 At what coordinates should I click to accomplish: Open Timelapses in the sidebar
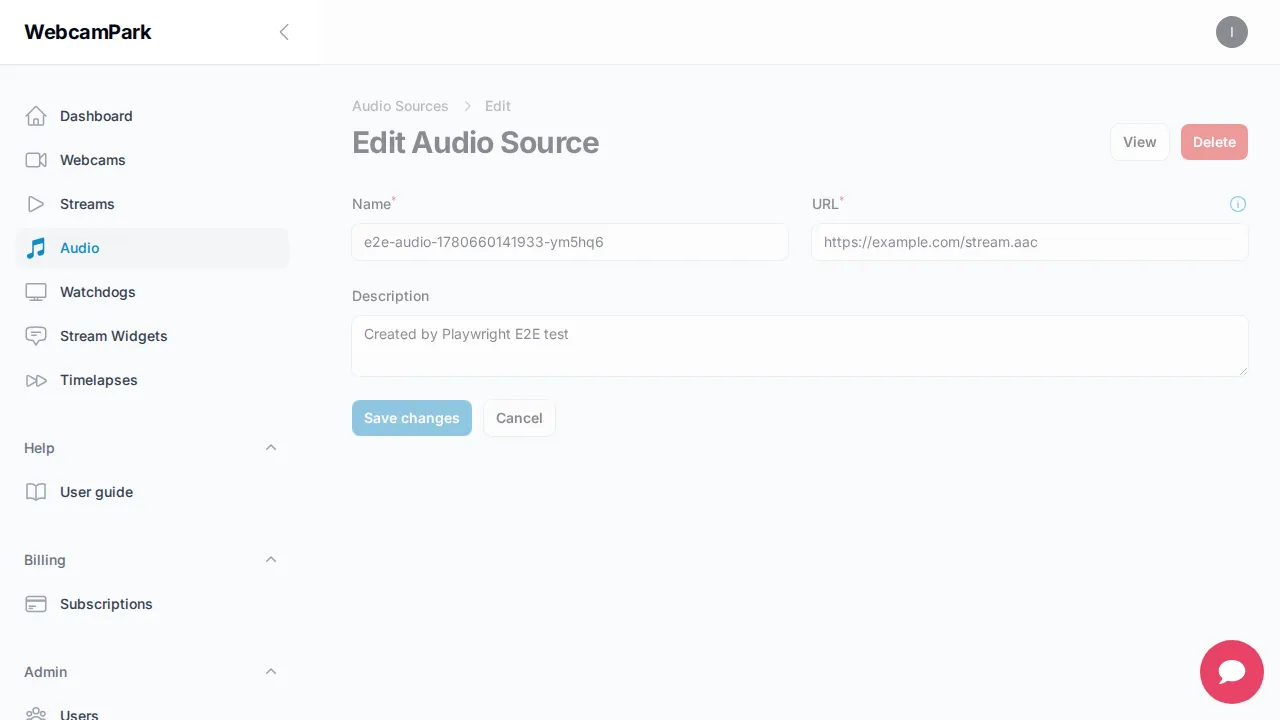(x=152, y=380)
